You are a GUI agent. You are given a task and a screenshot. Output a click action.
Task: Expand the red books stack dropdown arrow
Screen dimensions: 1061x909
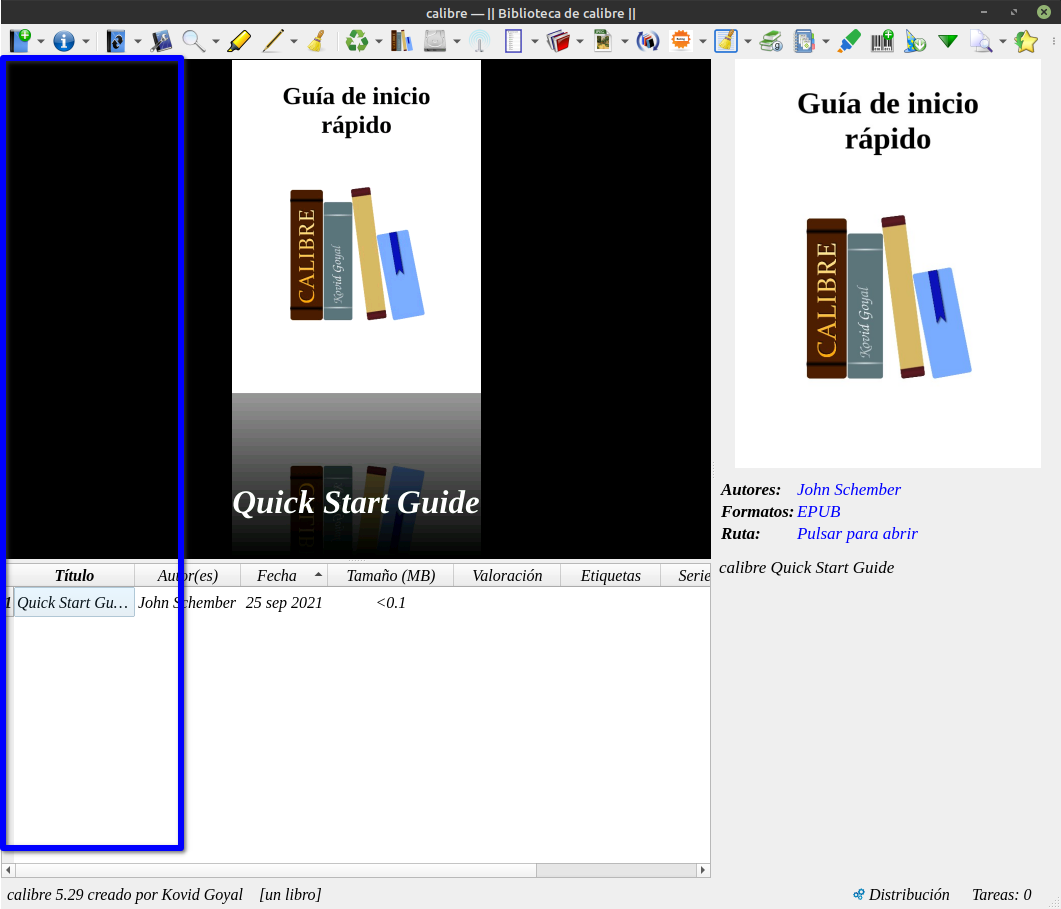[x=580, y=42]
